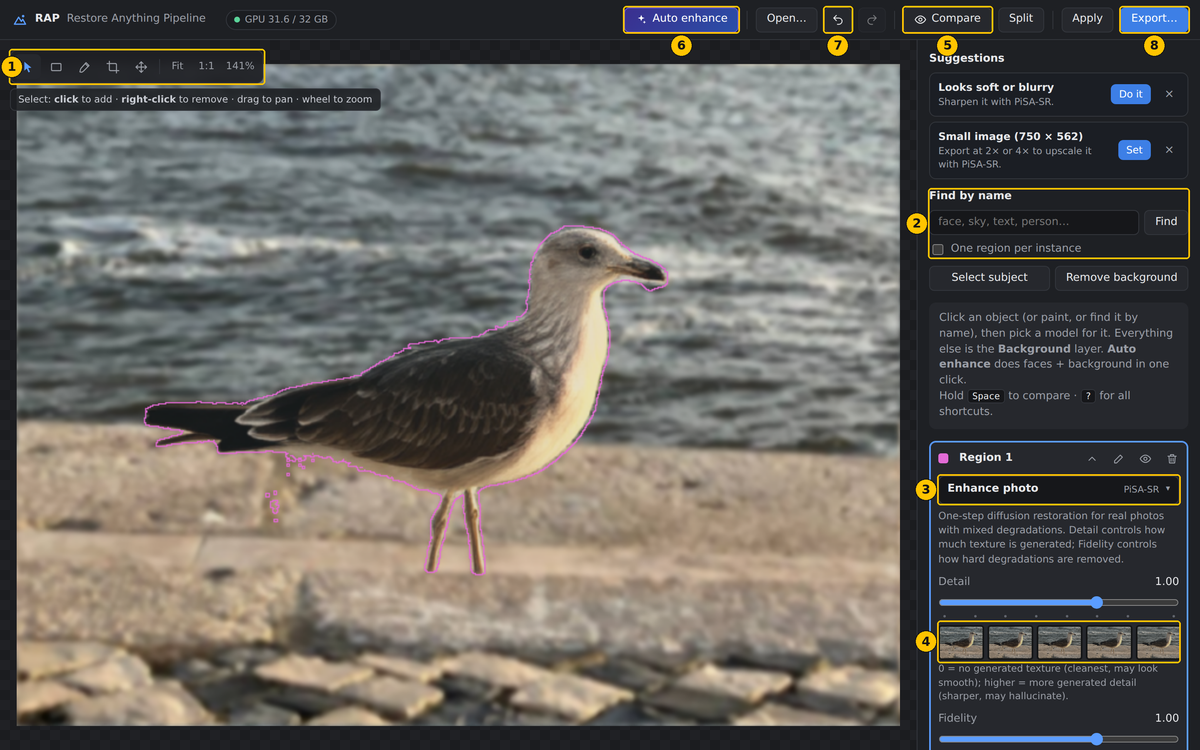Viewport: 1200px width, 750px height.
Task: Open the Export... dialog
Action: (x=1154, y=19)
